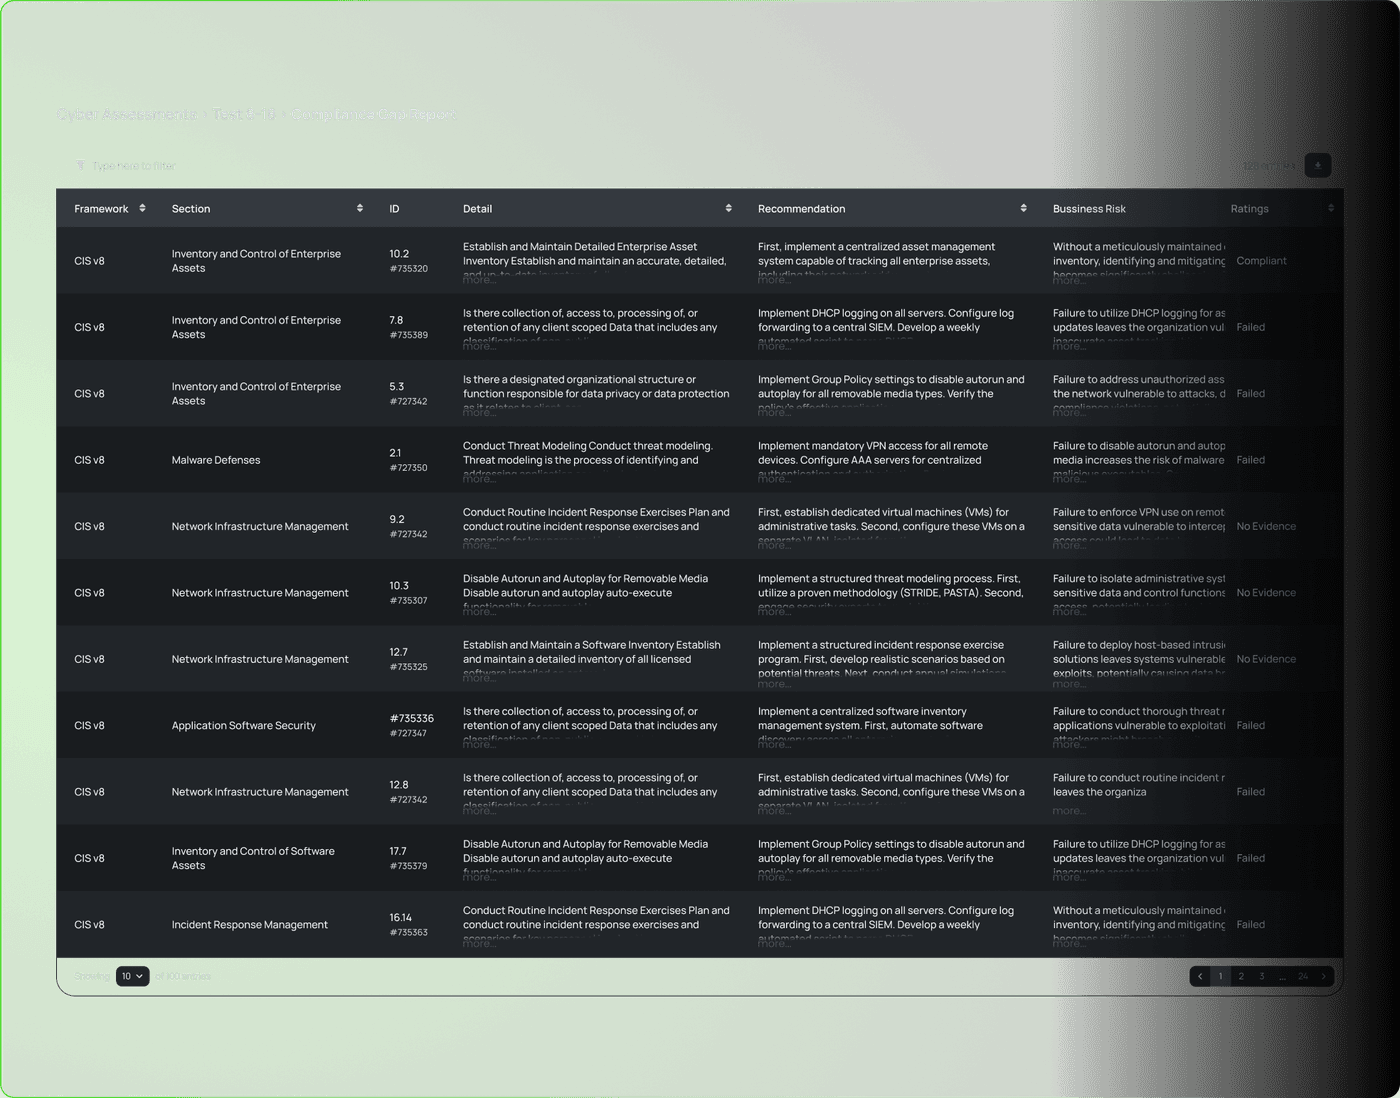Select page 3 in the pagination
The width and height of the screenshot is (1400, 1098).
pos(1262,976)
